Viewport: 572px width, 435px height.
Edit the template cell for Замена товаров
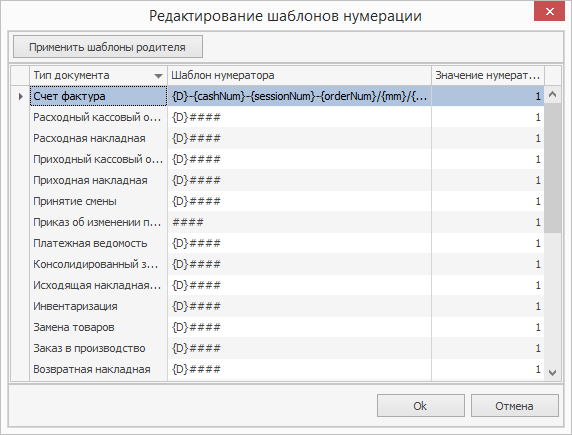299,327
